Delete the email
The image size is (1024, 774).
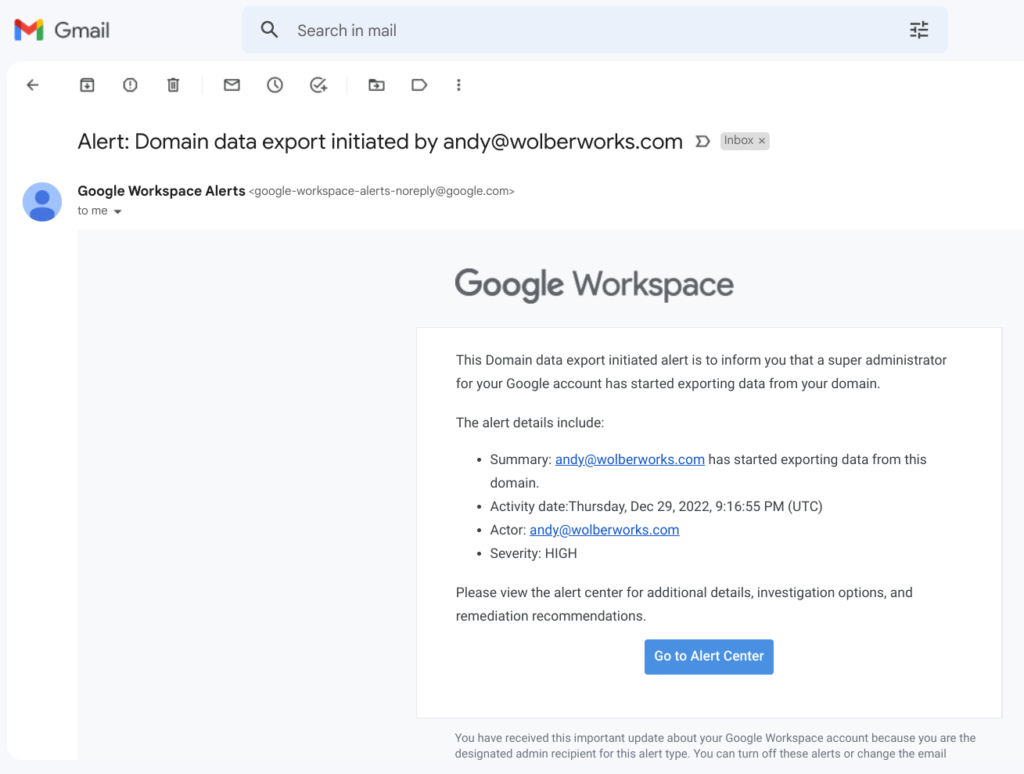[173, 85]
